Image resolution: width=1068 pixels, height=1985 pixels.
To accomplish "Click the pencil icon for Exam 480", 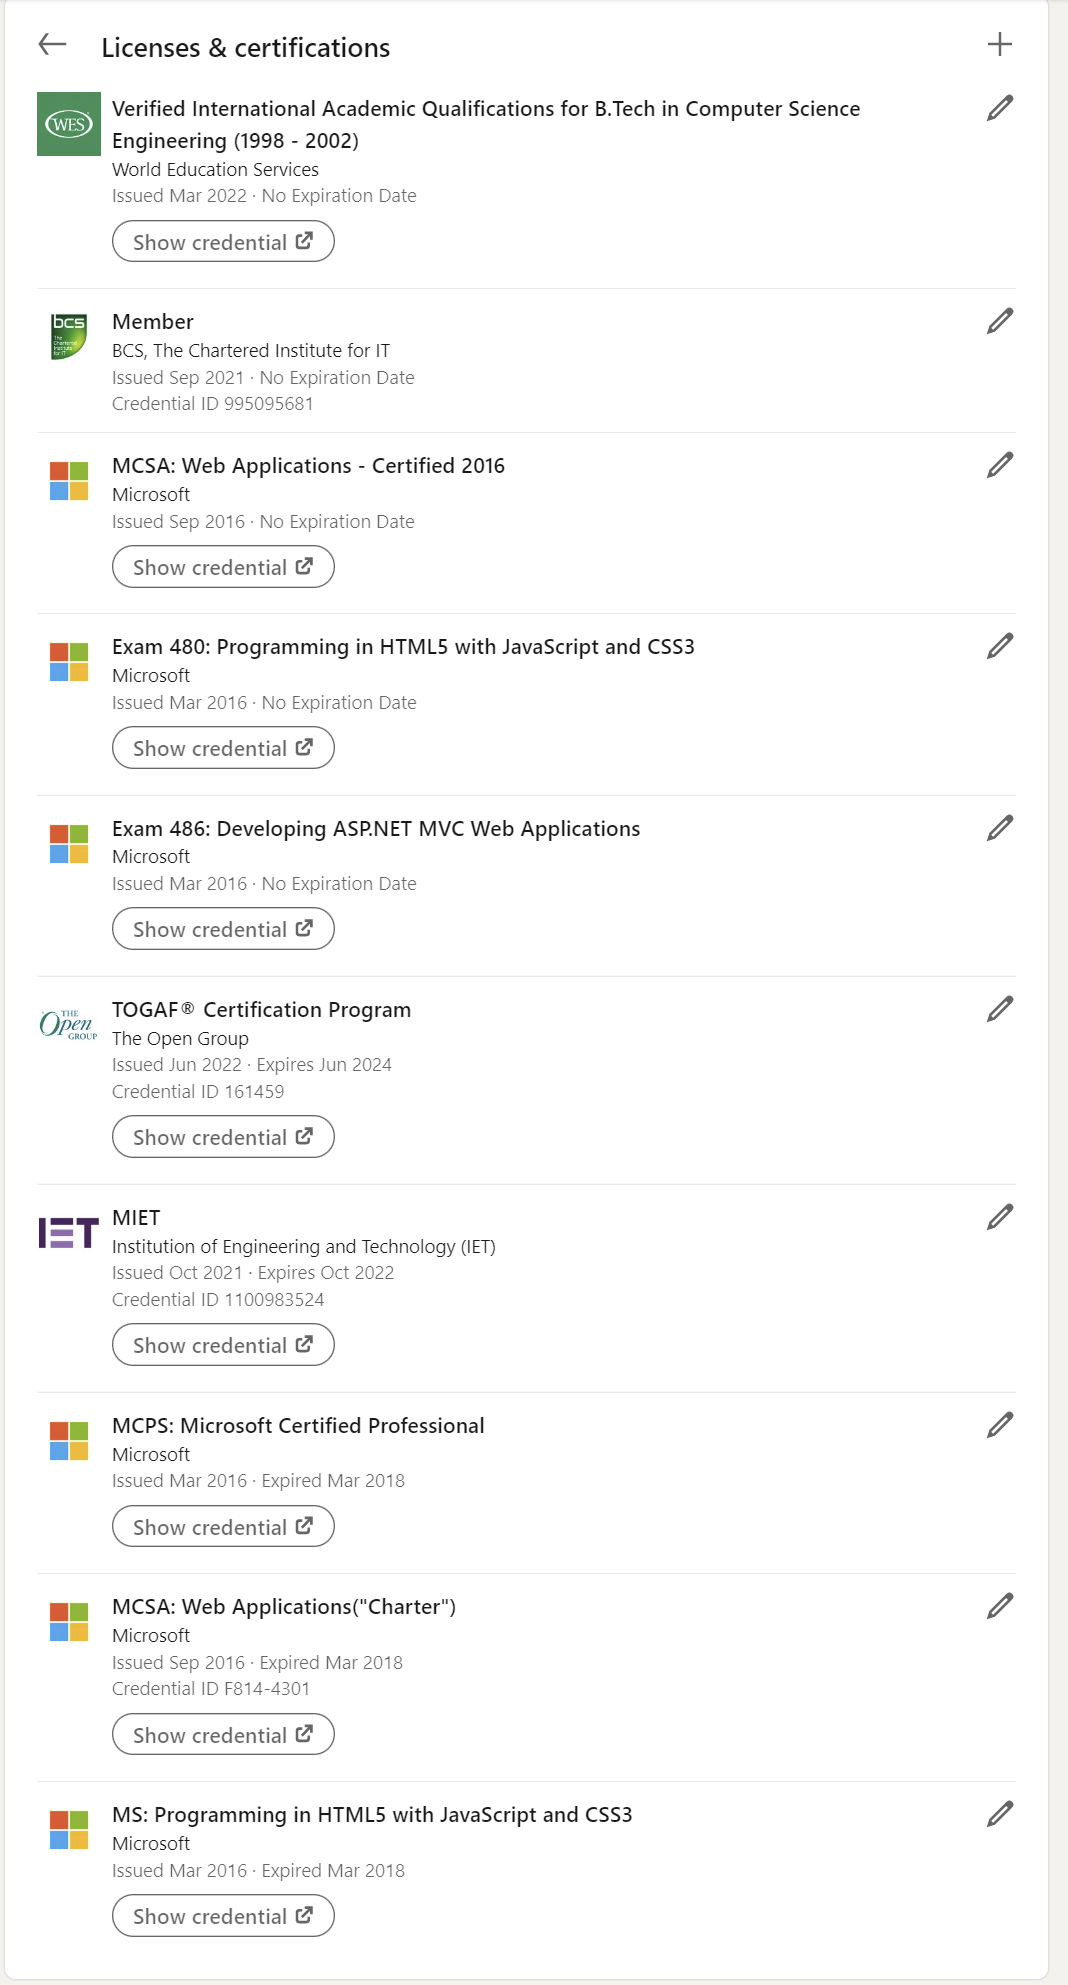I will pos(999,646).
